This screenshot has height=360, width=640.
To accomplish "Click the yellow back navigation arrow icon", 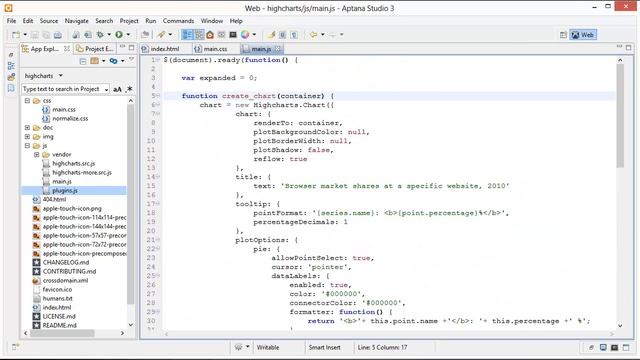I will coord(313,35).
